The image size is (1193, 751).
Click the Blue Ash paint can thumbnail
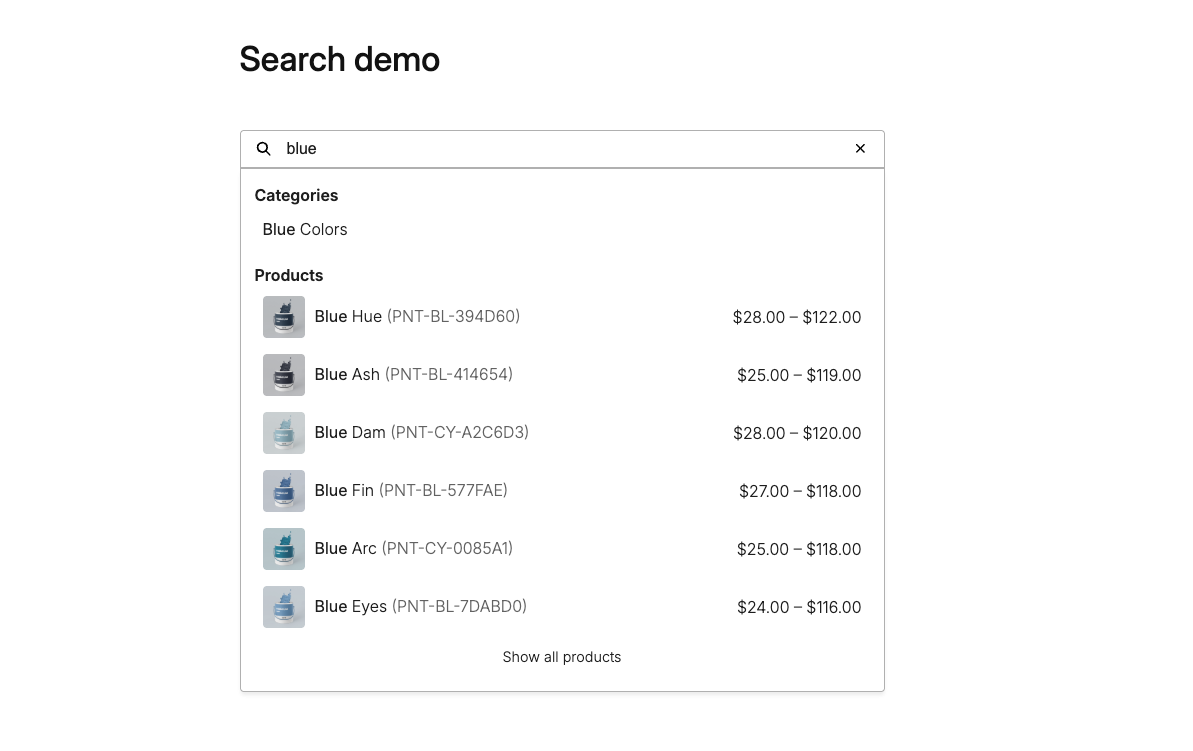click(284, 375)
